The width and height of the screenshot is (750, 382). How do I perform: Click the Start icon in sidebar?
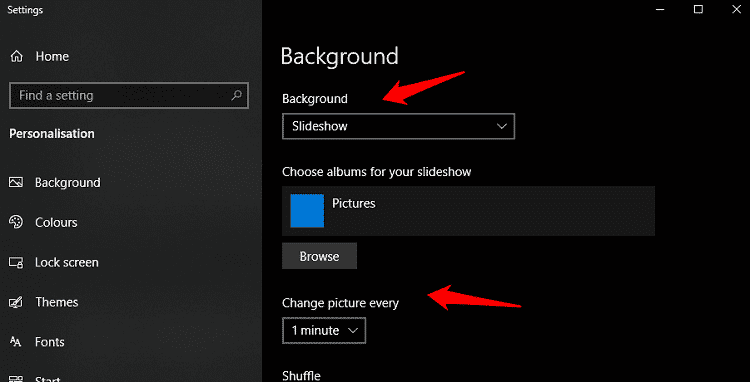(x=16, y=379)
